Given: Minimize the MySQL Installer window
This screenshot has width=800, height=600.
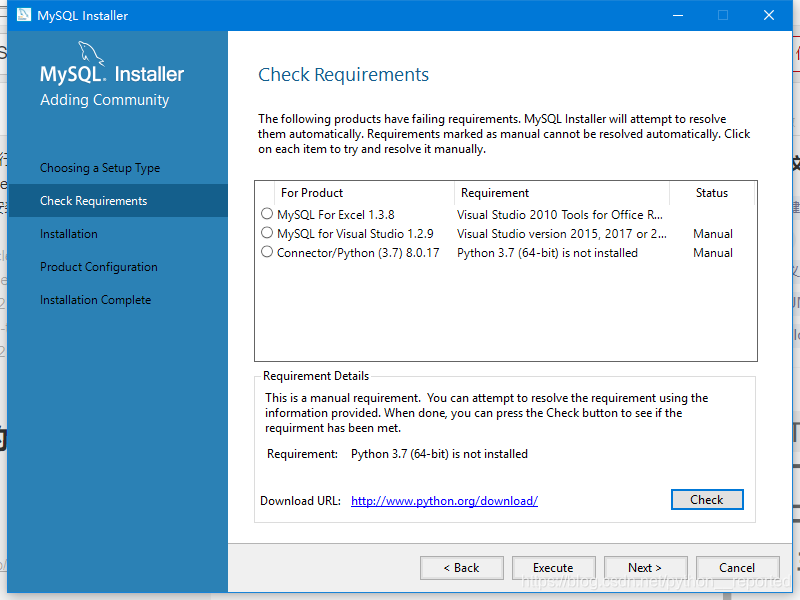Looking at the screenshot, I should point(678,15).
